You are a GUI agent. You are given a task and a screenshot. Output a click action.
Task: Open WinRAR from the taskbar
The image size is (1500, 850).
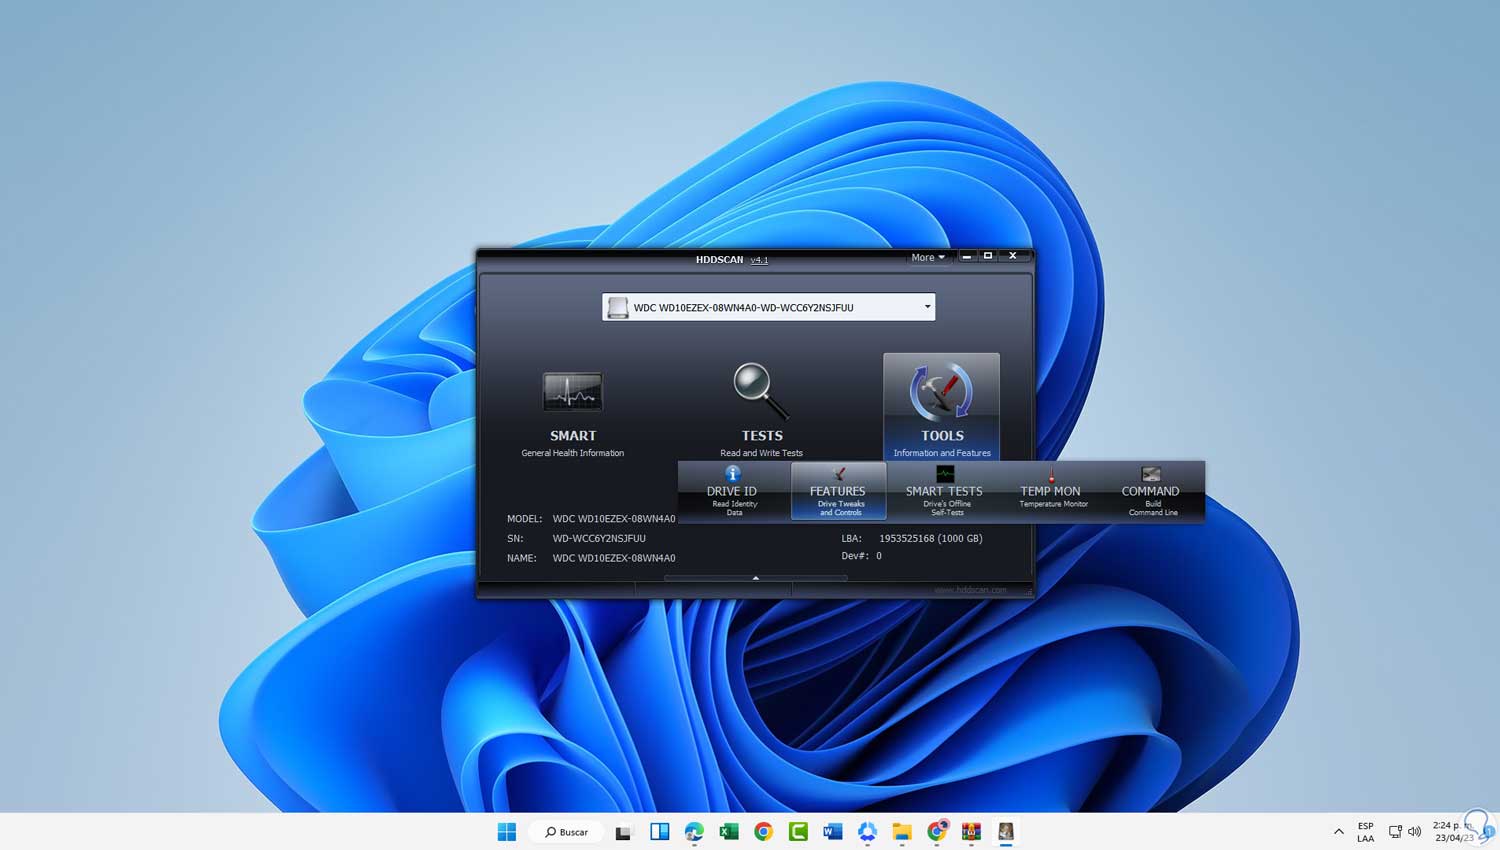point(971,832)
